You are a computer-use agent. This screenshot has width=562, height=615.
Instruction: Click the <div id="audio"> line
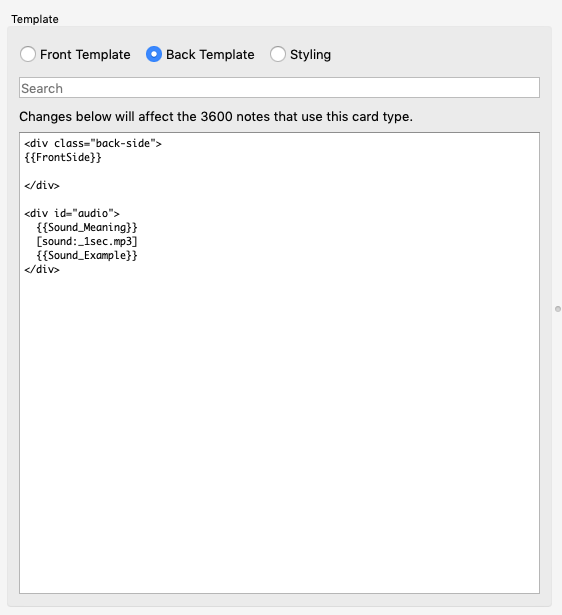72,213
